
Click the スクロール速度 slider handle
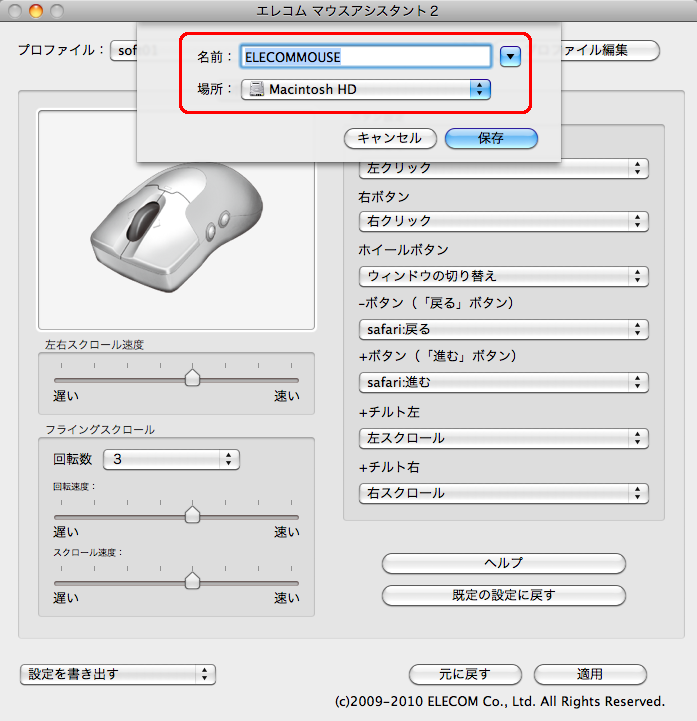192,581
